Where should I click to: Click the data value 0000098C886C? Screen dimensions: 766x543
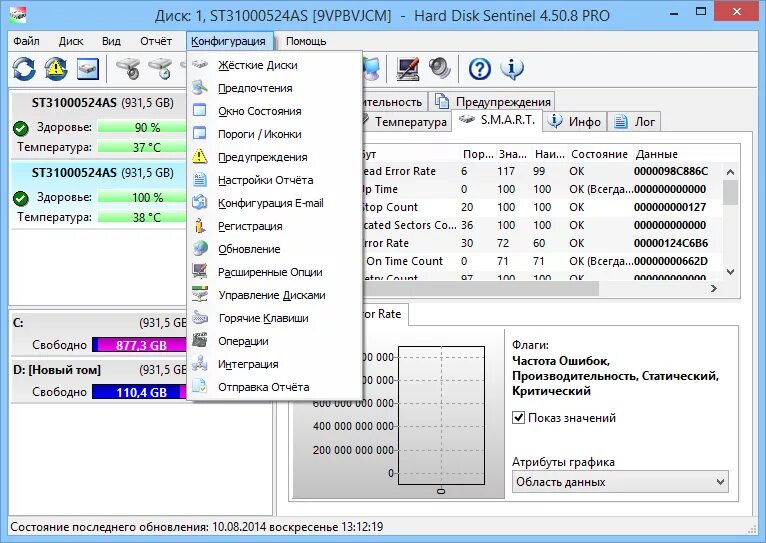coord(671,171)
